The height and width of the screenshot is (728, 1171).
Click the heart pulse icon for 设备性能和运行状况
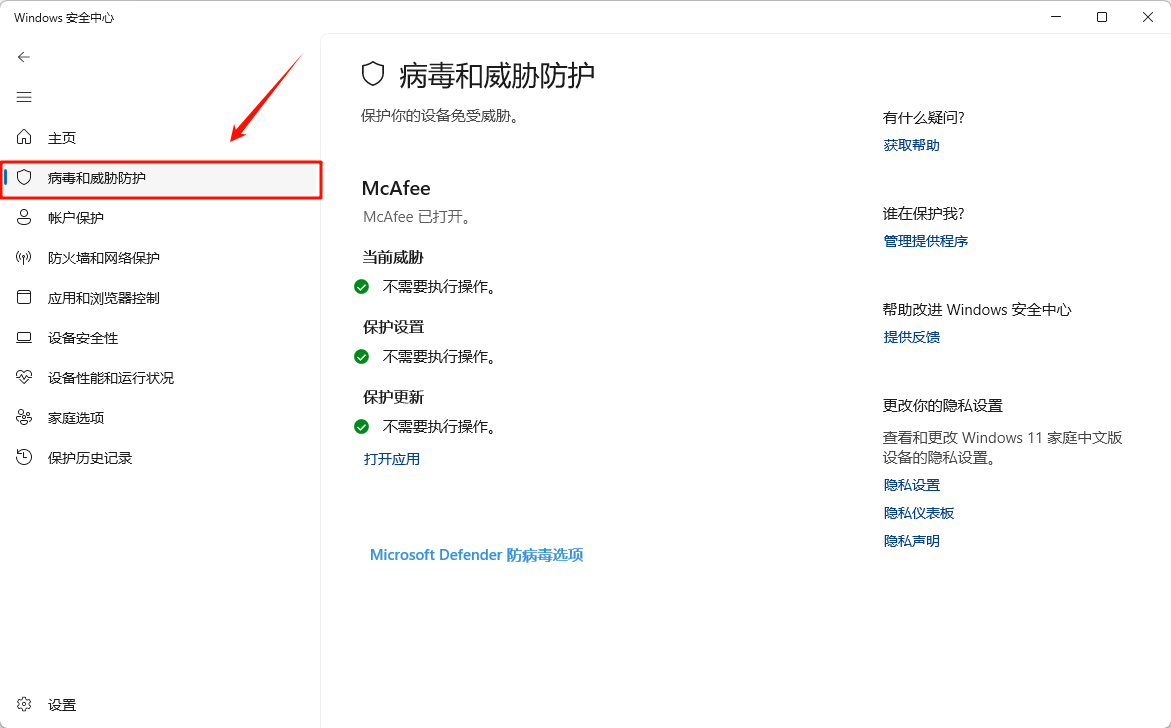pos(24,377)
